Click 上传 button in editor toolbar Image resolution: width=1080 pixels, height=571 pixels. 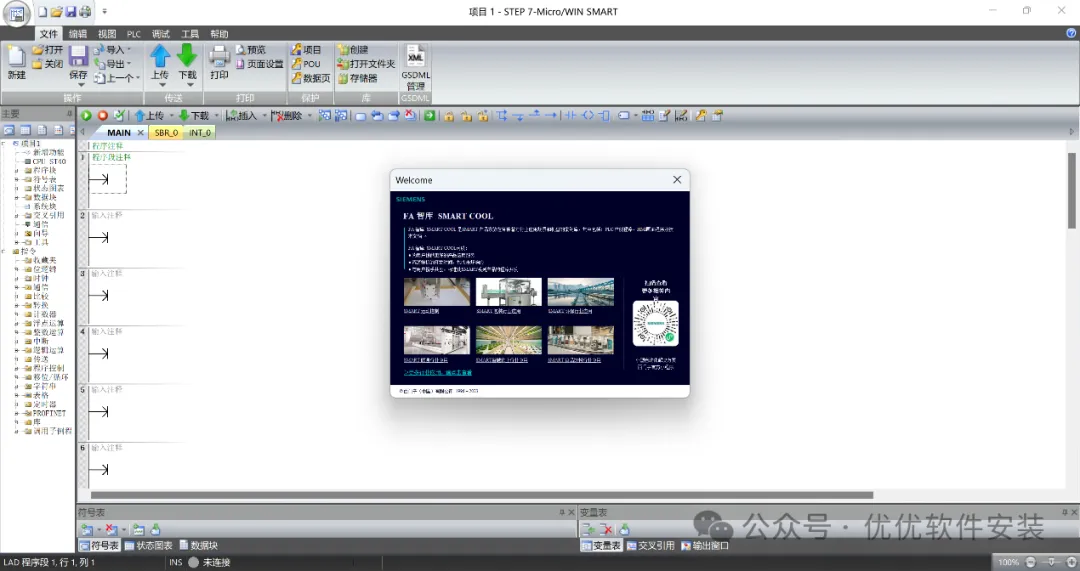point(149,116)
